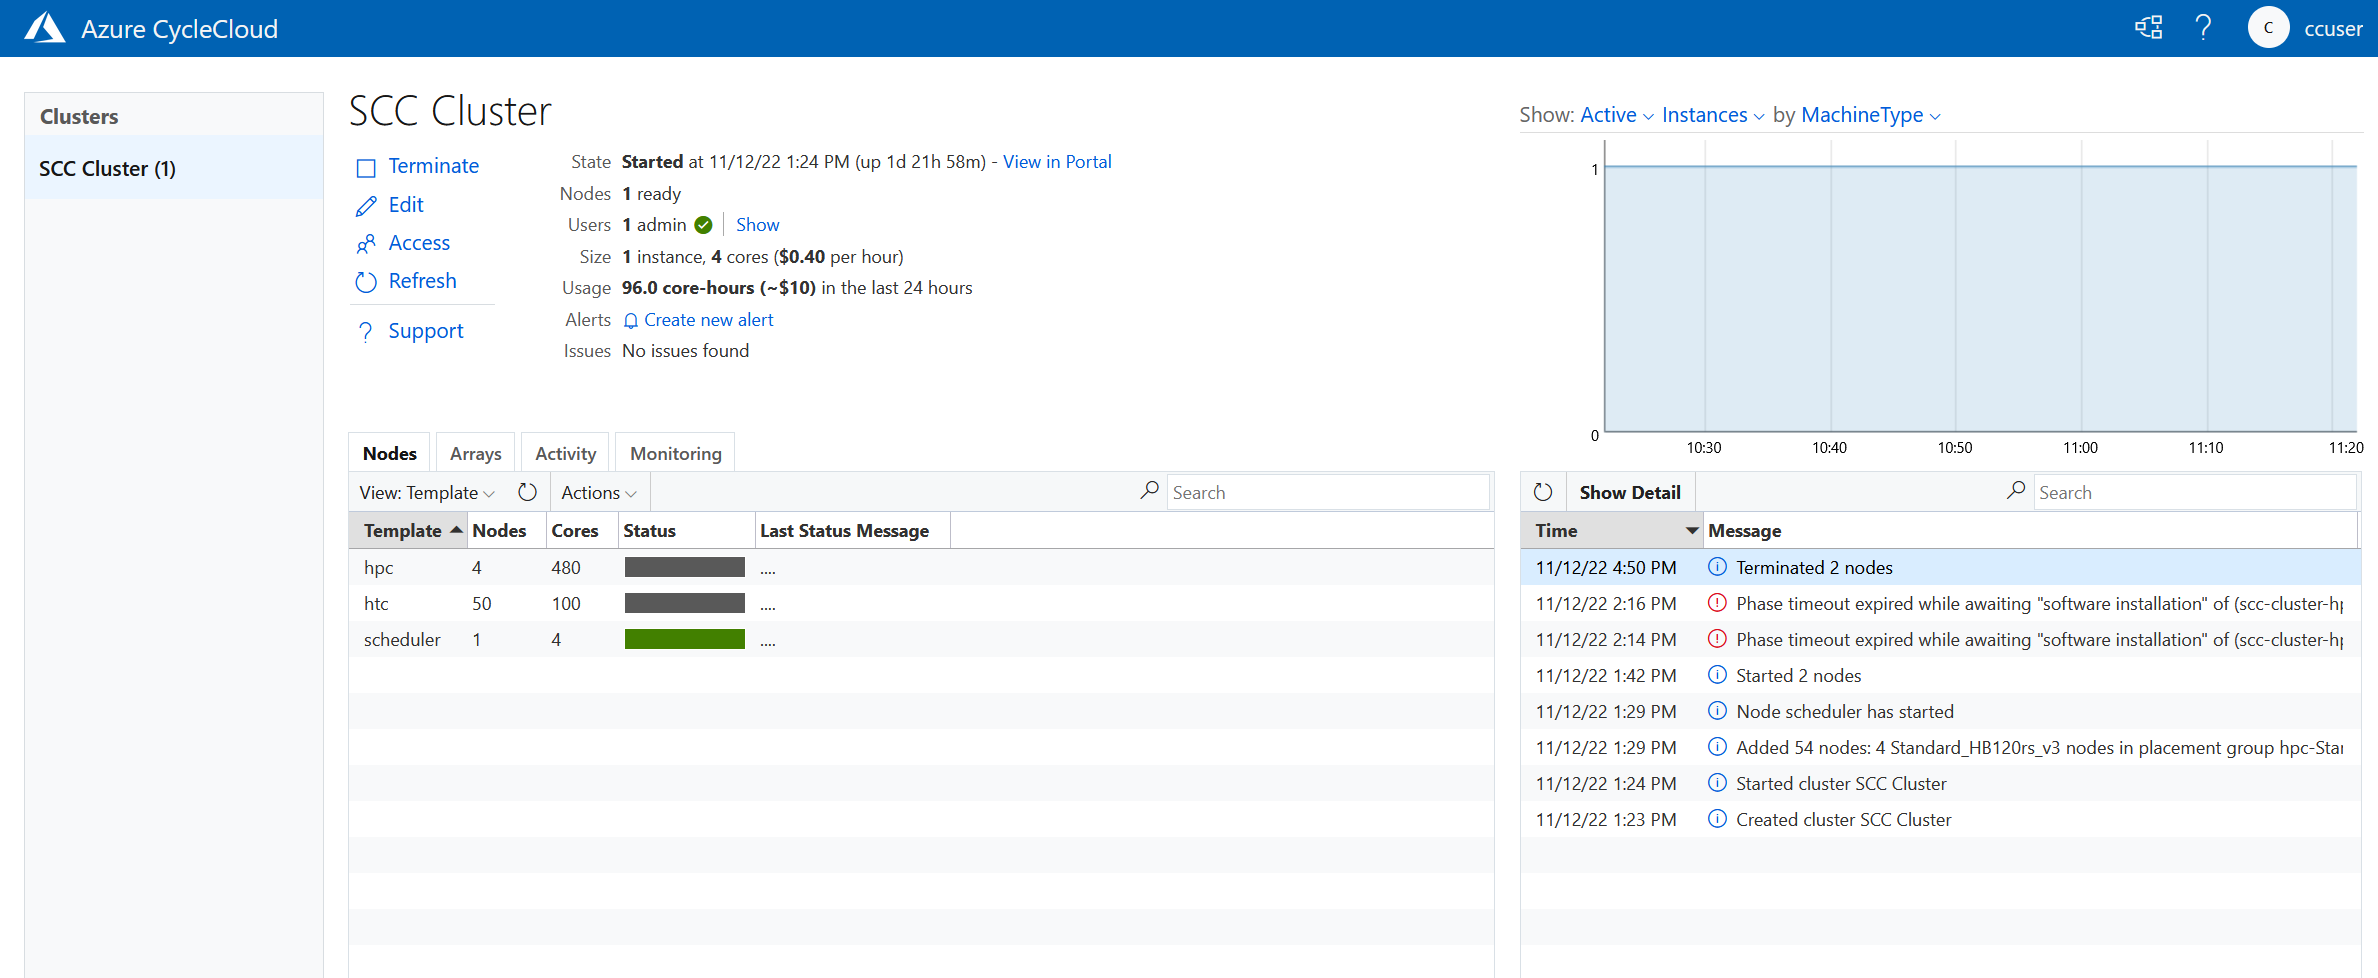
Task: Click the green admin checkmark icon
Action: pyautogui.click(x=704, y=225)
